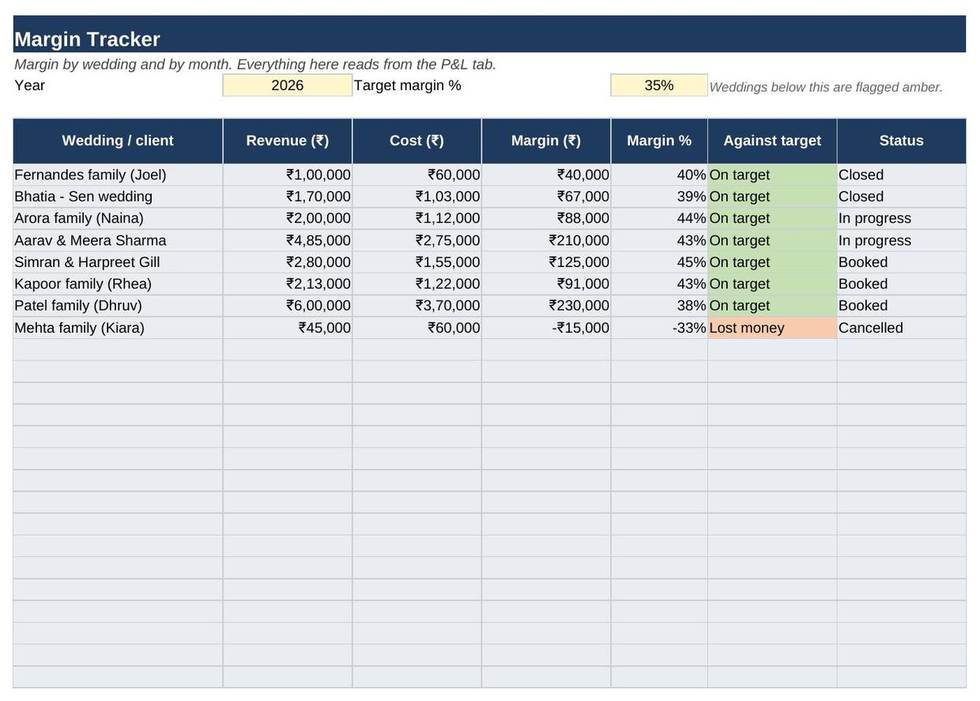The height and width of the screenshot is (701, 980).
Task: Select margin cell ₹67,000
Action: [x=546, y=197]
